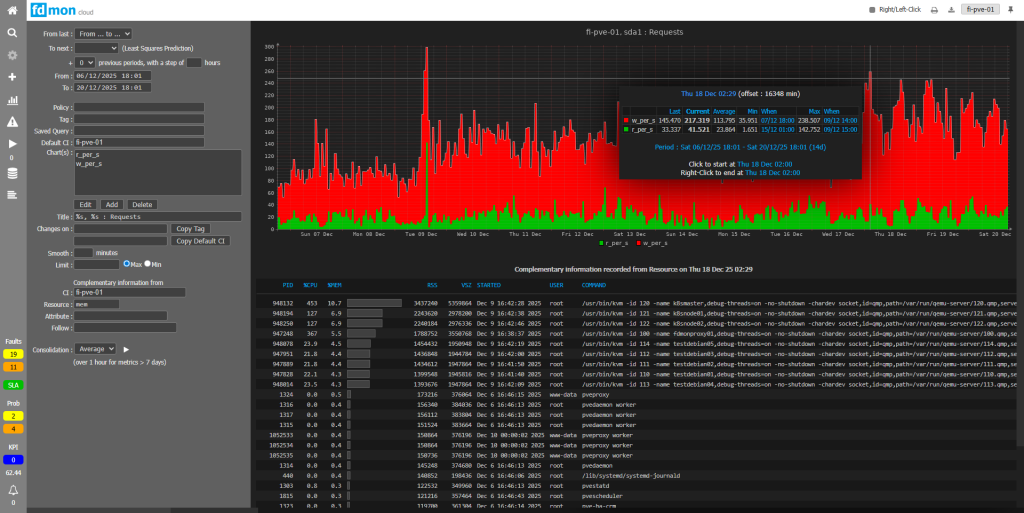The width and height of the screenshot is (1024, 513).
Task: Open search from the magnifier sidebar icon
Action: pyautogui.click(x=12, y=32)
